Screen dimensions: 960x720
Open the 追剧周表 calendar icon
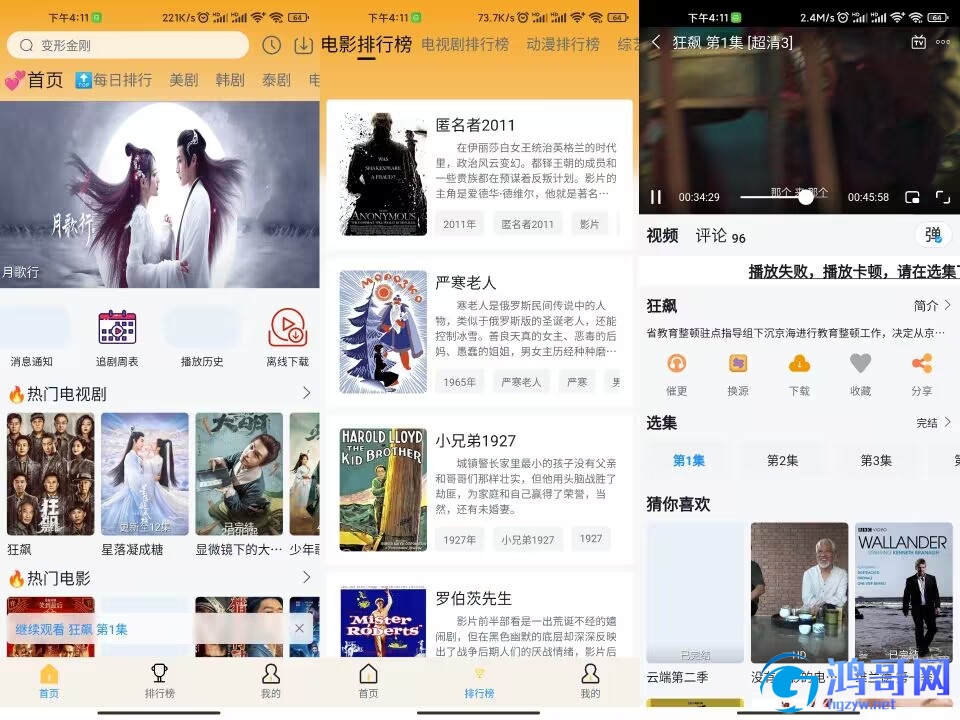click(117, 328)
